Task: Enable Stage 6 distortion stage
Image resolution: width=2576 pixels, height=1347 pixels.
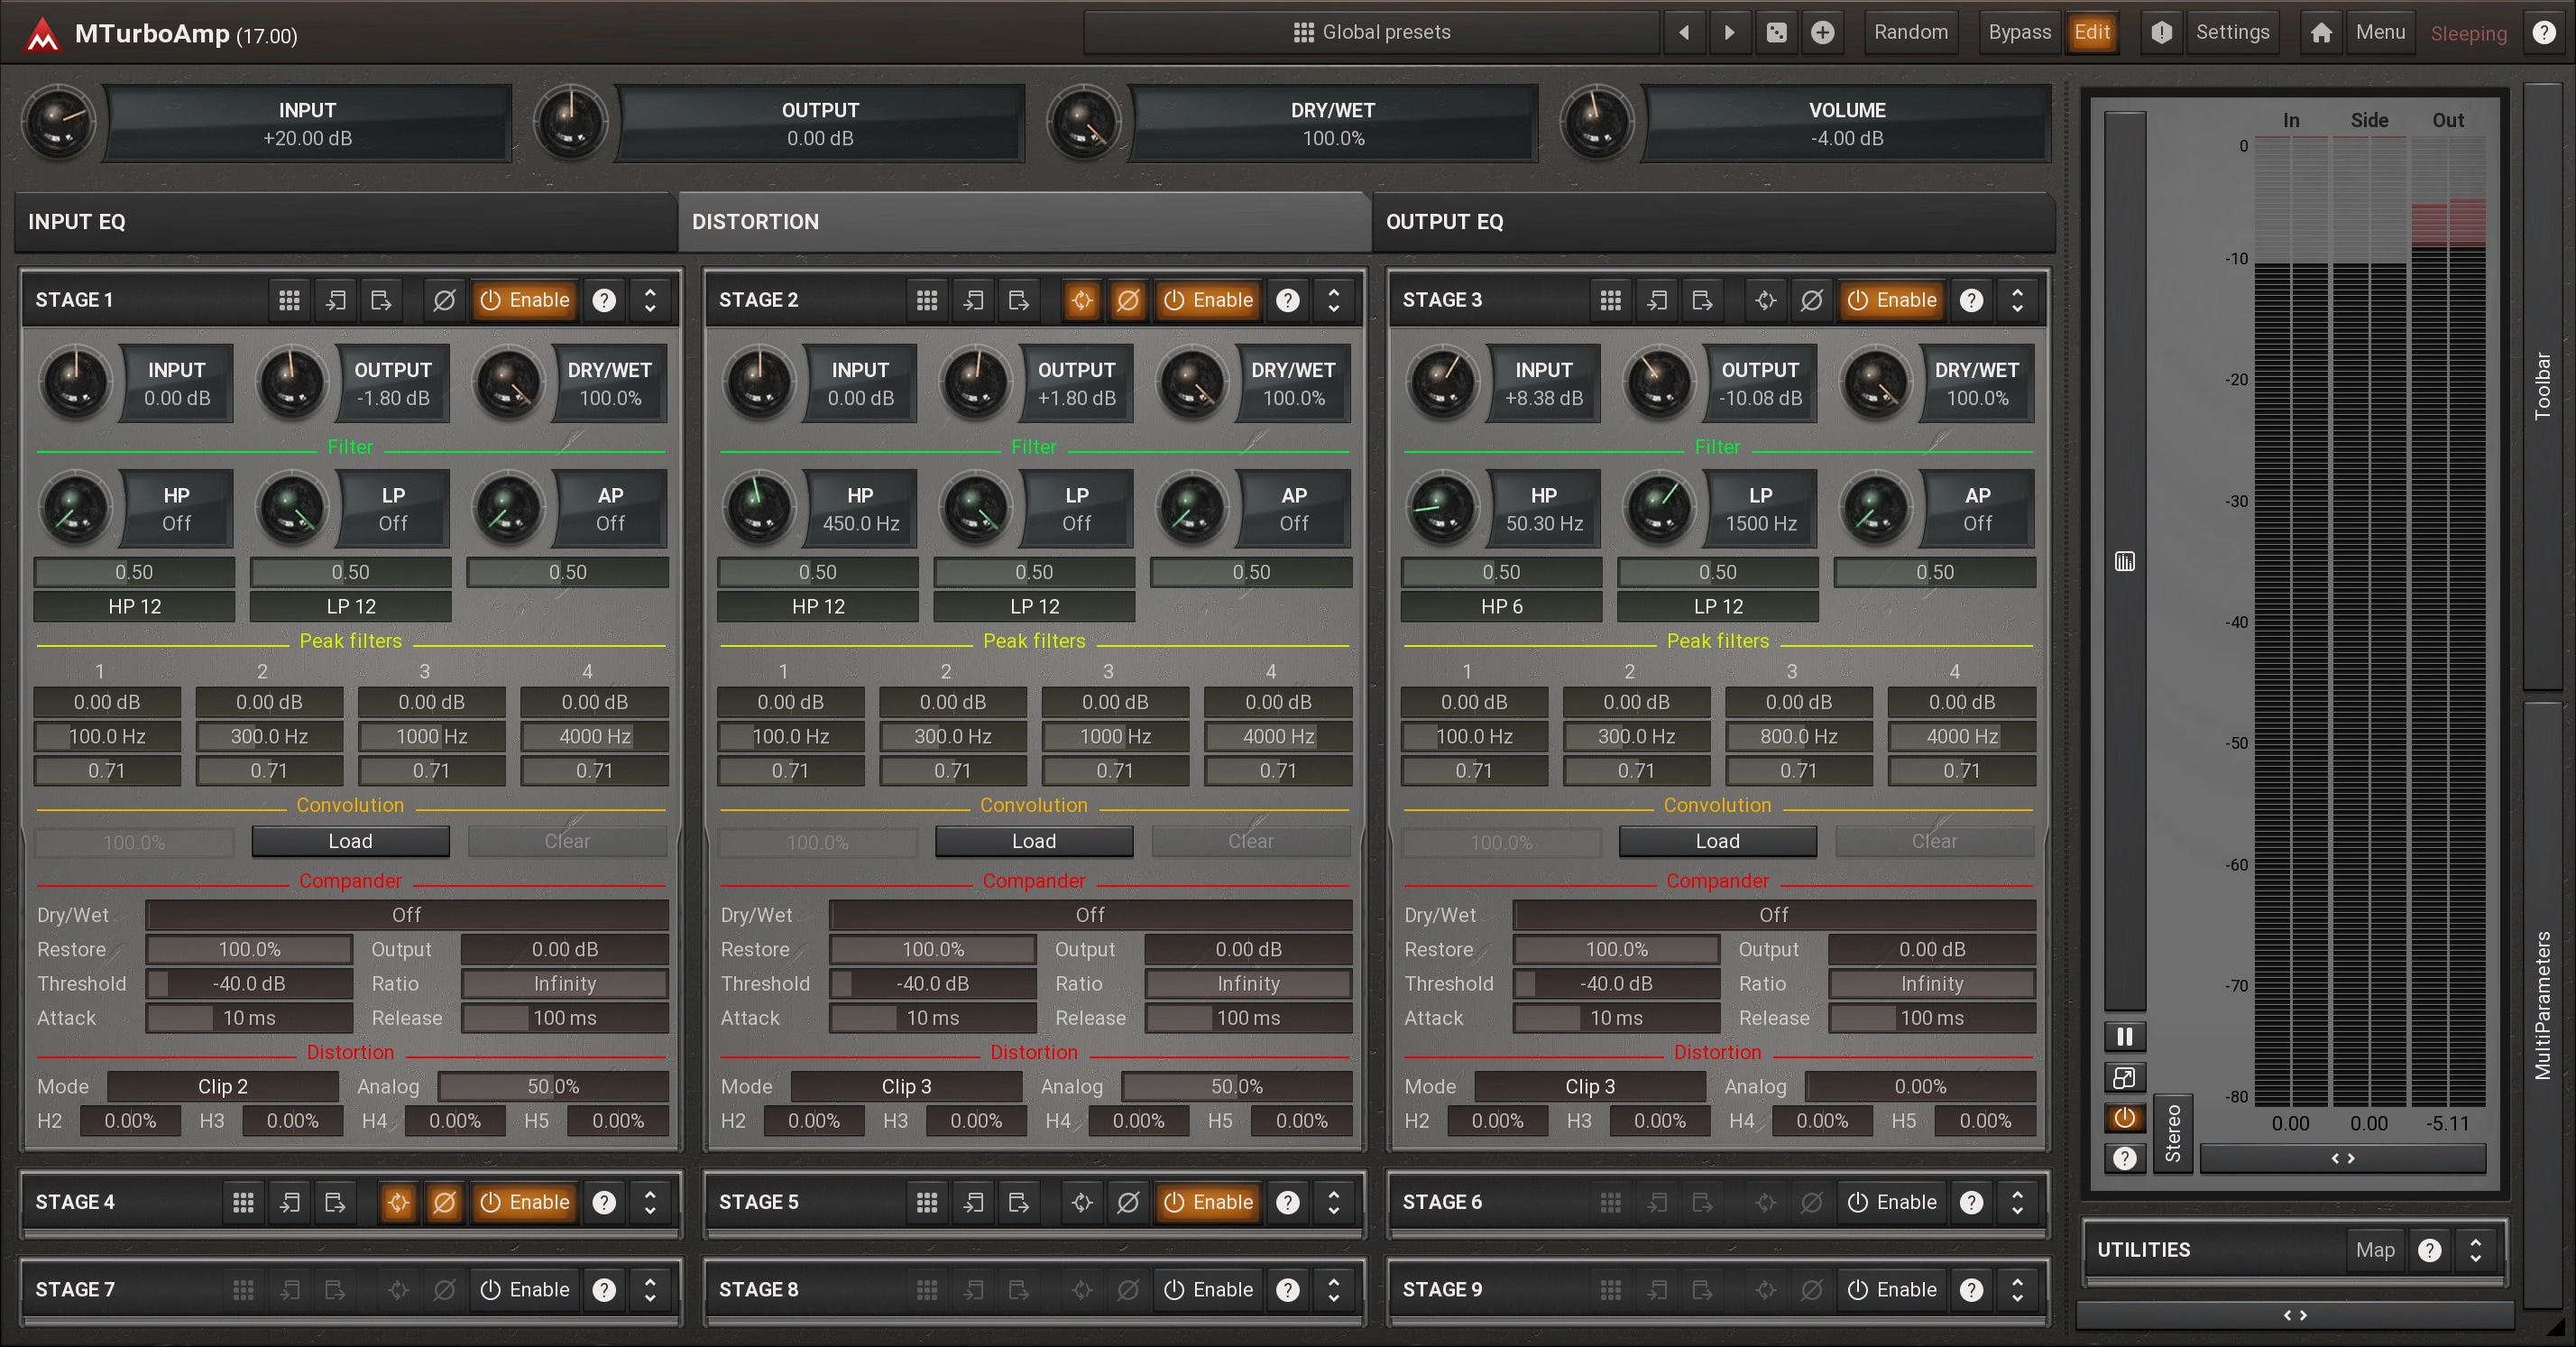Action: [1892, 1202]
